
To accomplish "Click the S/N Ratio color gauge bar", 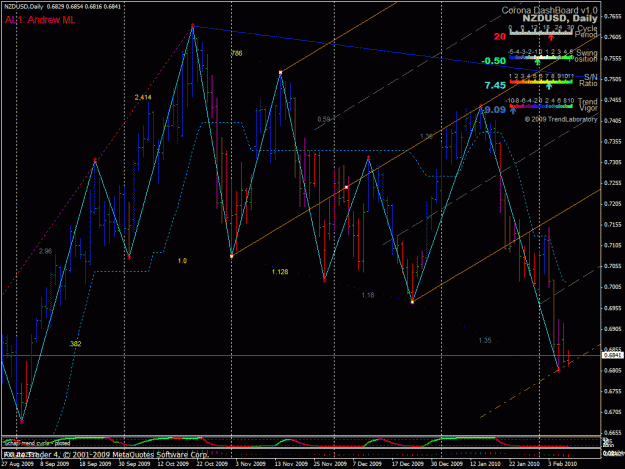I will pos(541,82).
